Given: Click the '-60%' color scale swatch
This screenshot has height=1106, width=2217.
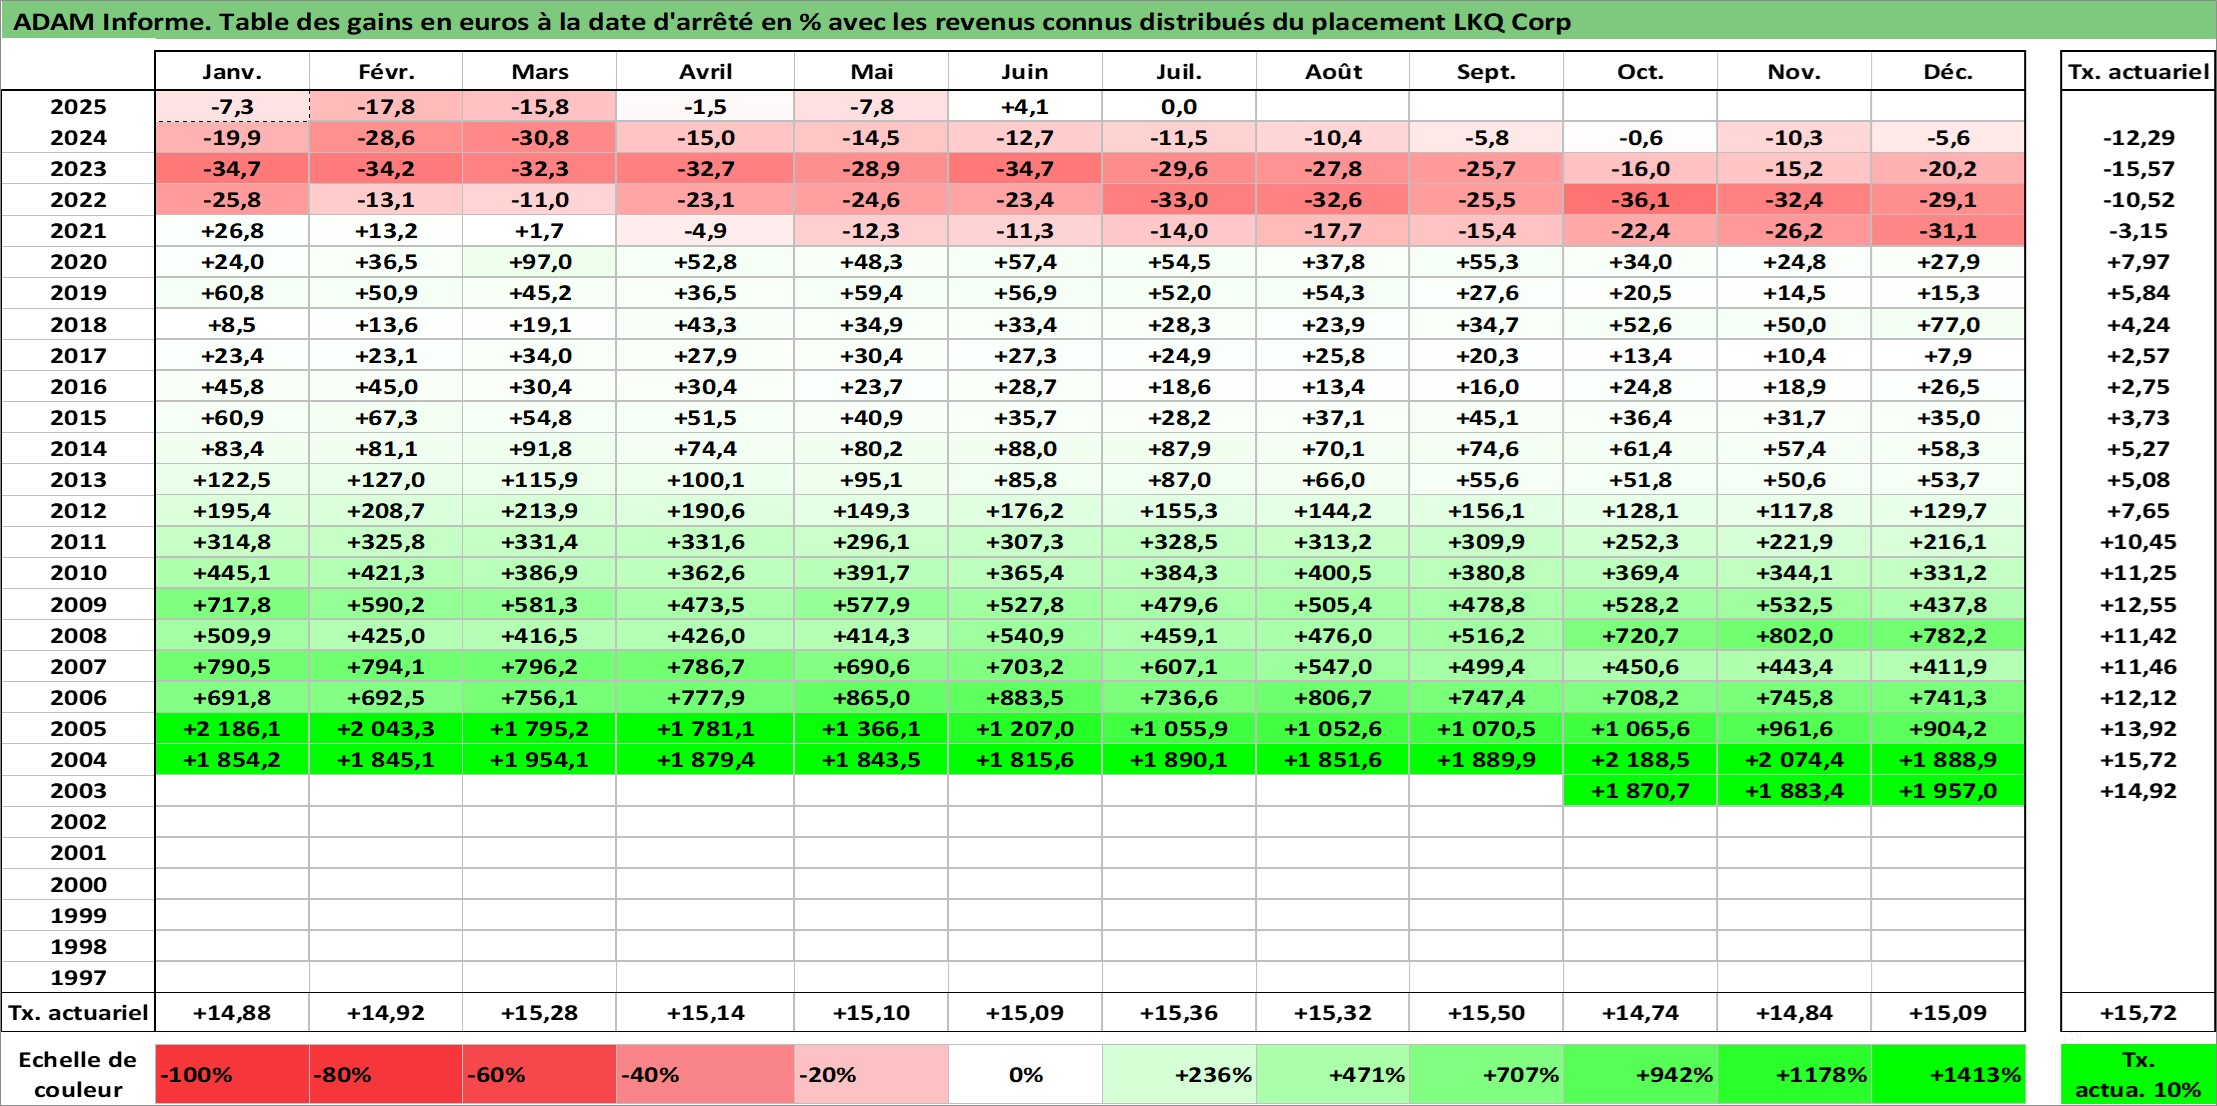Looking at the screenshot, I should click(540, 1075).
